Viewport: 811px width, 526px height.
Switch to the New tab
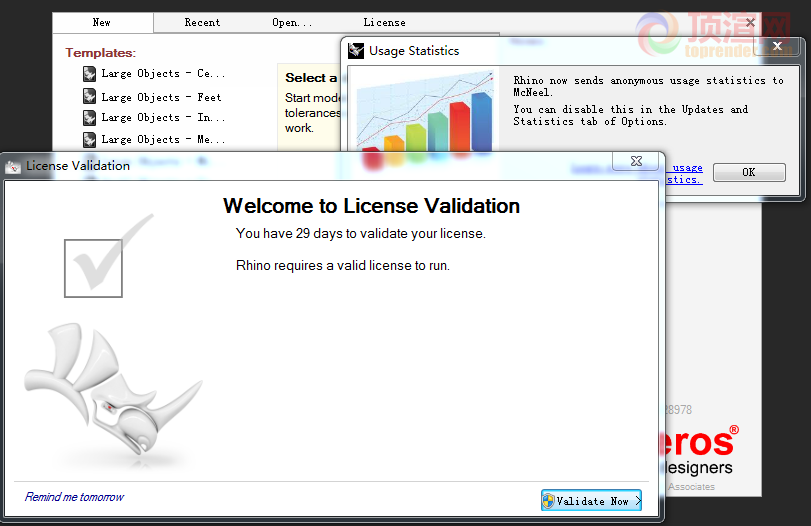tap(102, 23)
